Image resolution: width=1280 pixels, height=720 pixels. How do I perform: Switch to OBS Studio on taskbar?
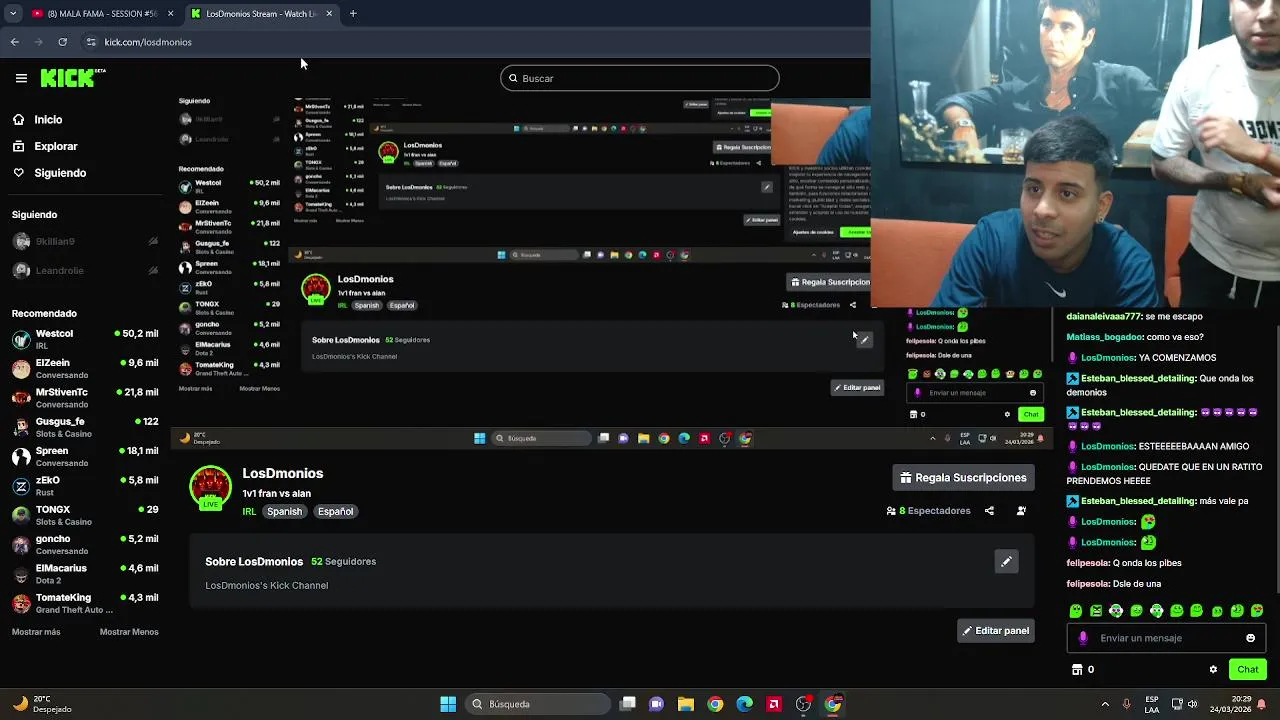(x=803, y=704)
